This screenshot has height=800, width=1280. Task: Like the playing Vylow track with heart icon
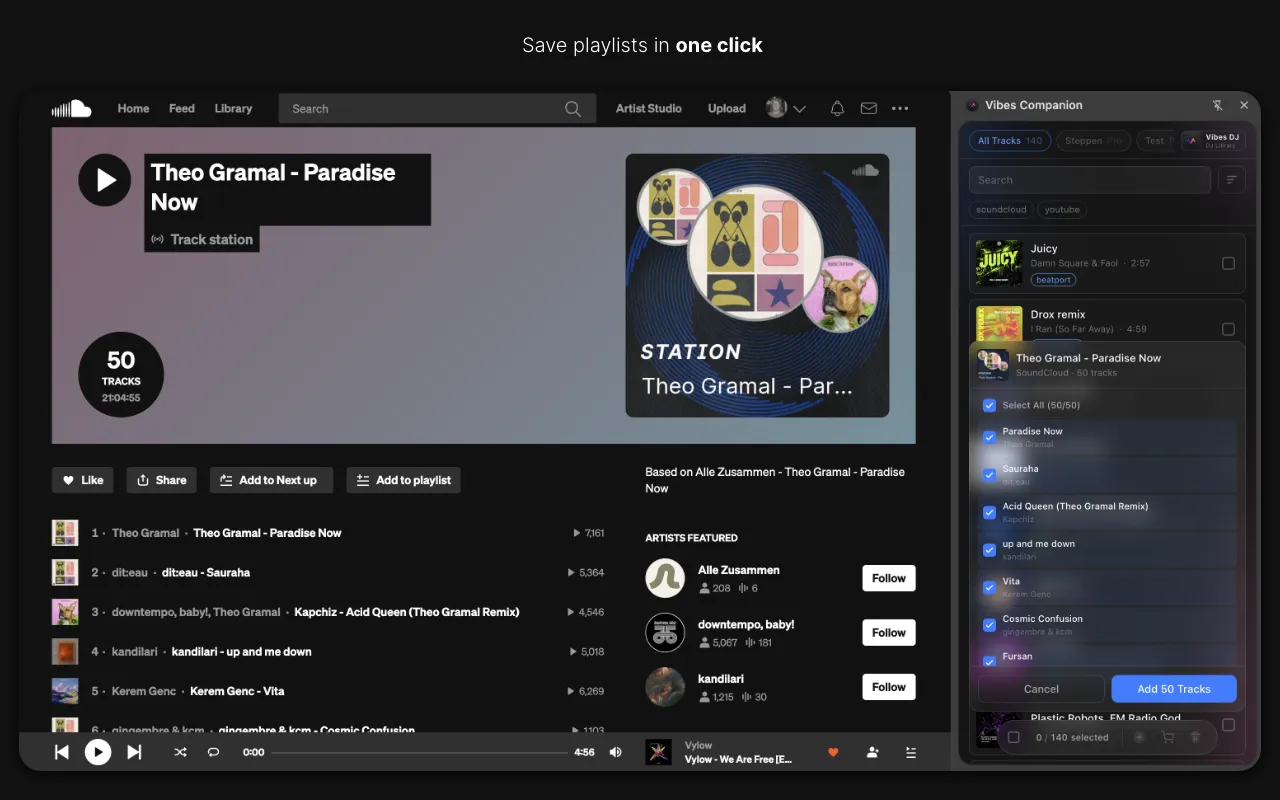(x=833, y=752)
